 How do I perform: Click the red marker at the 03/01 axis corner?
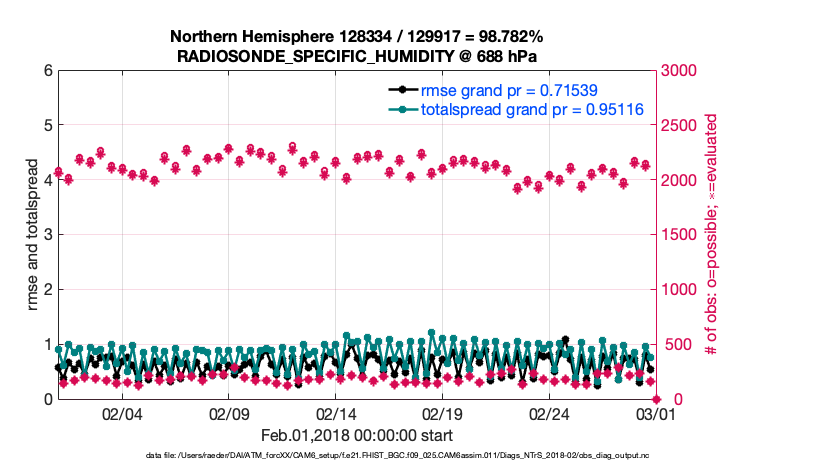(656, 399)
